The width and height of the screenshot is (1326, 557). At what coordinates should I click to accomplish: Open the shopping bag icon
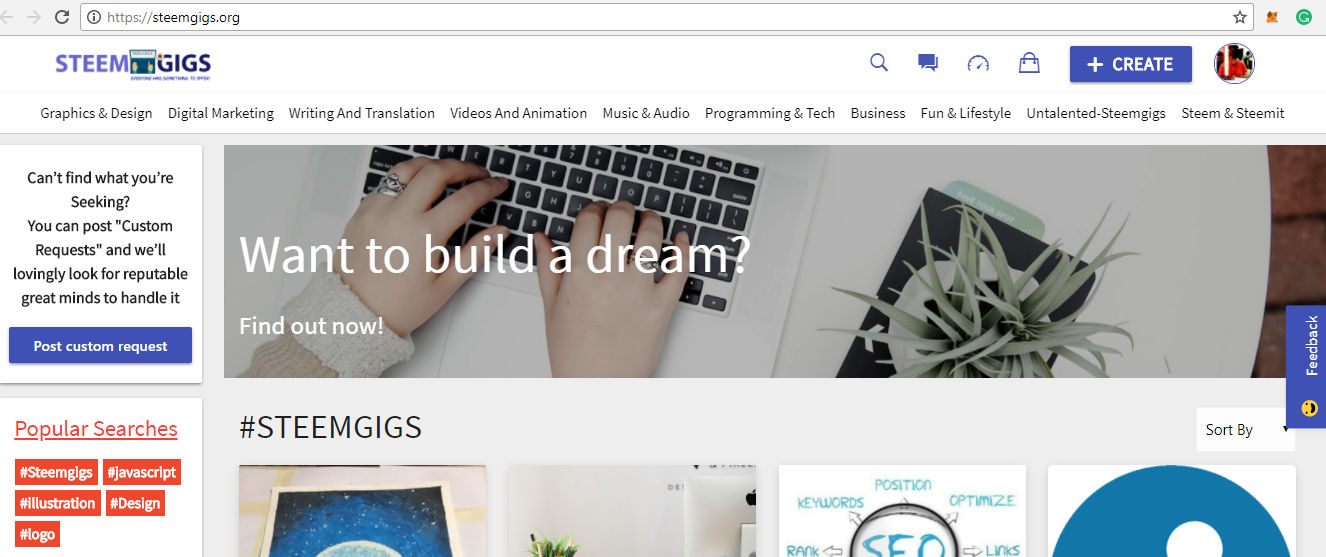click(1029, 63)
